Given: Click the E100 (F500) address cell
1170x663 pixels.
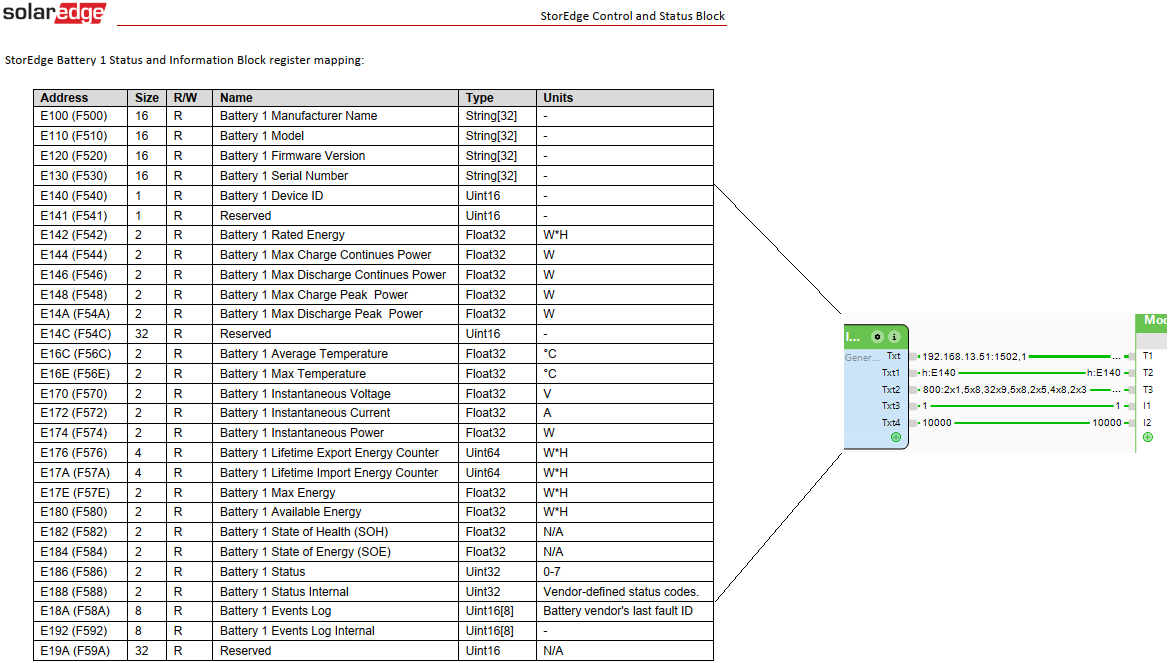Looking at the screenshot, I should [x=73, y=116].
